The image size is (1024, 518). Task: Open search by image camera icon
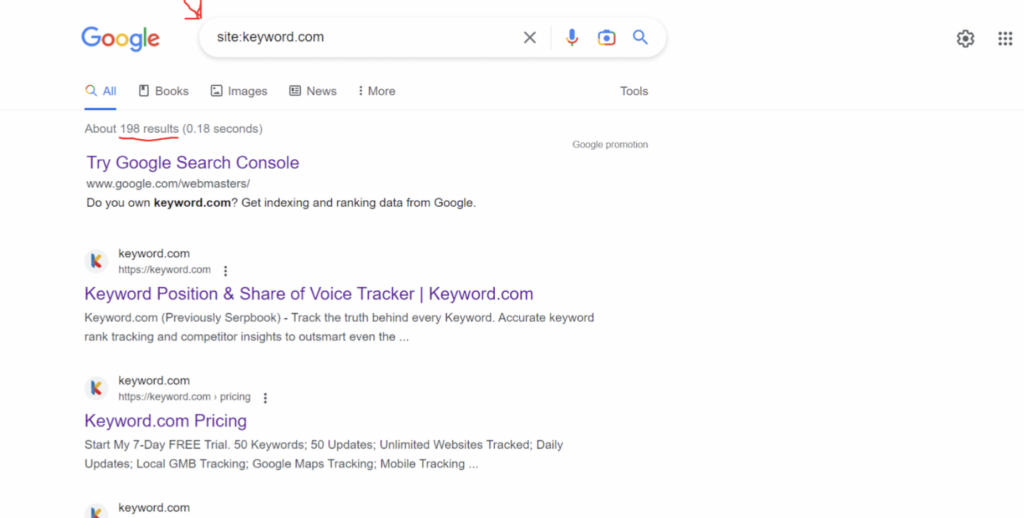[x=606, y=38]
